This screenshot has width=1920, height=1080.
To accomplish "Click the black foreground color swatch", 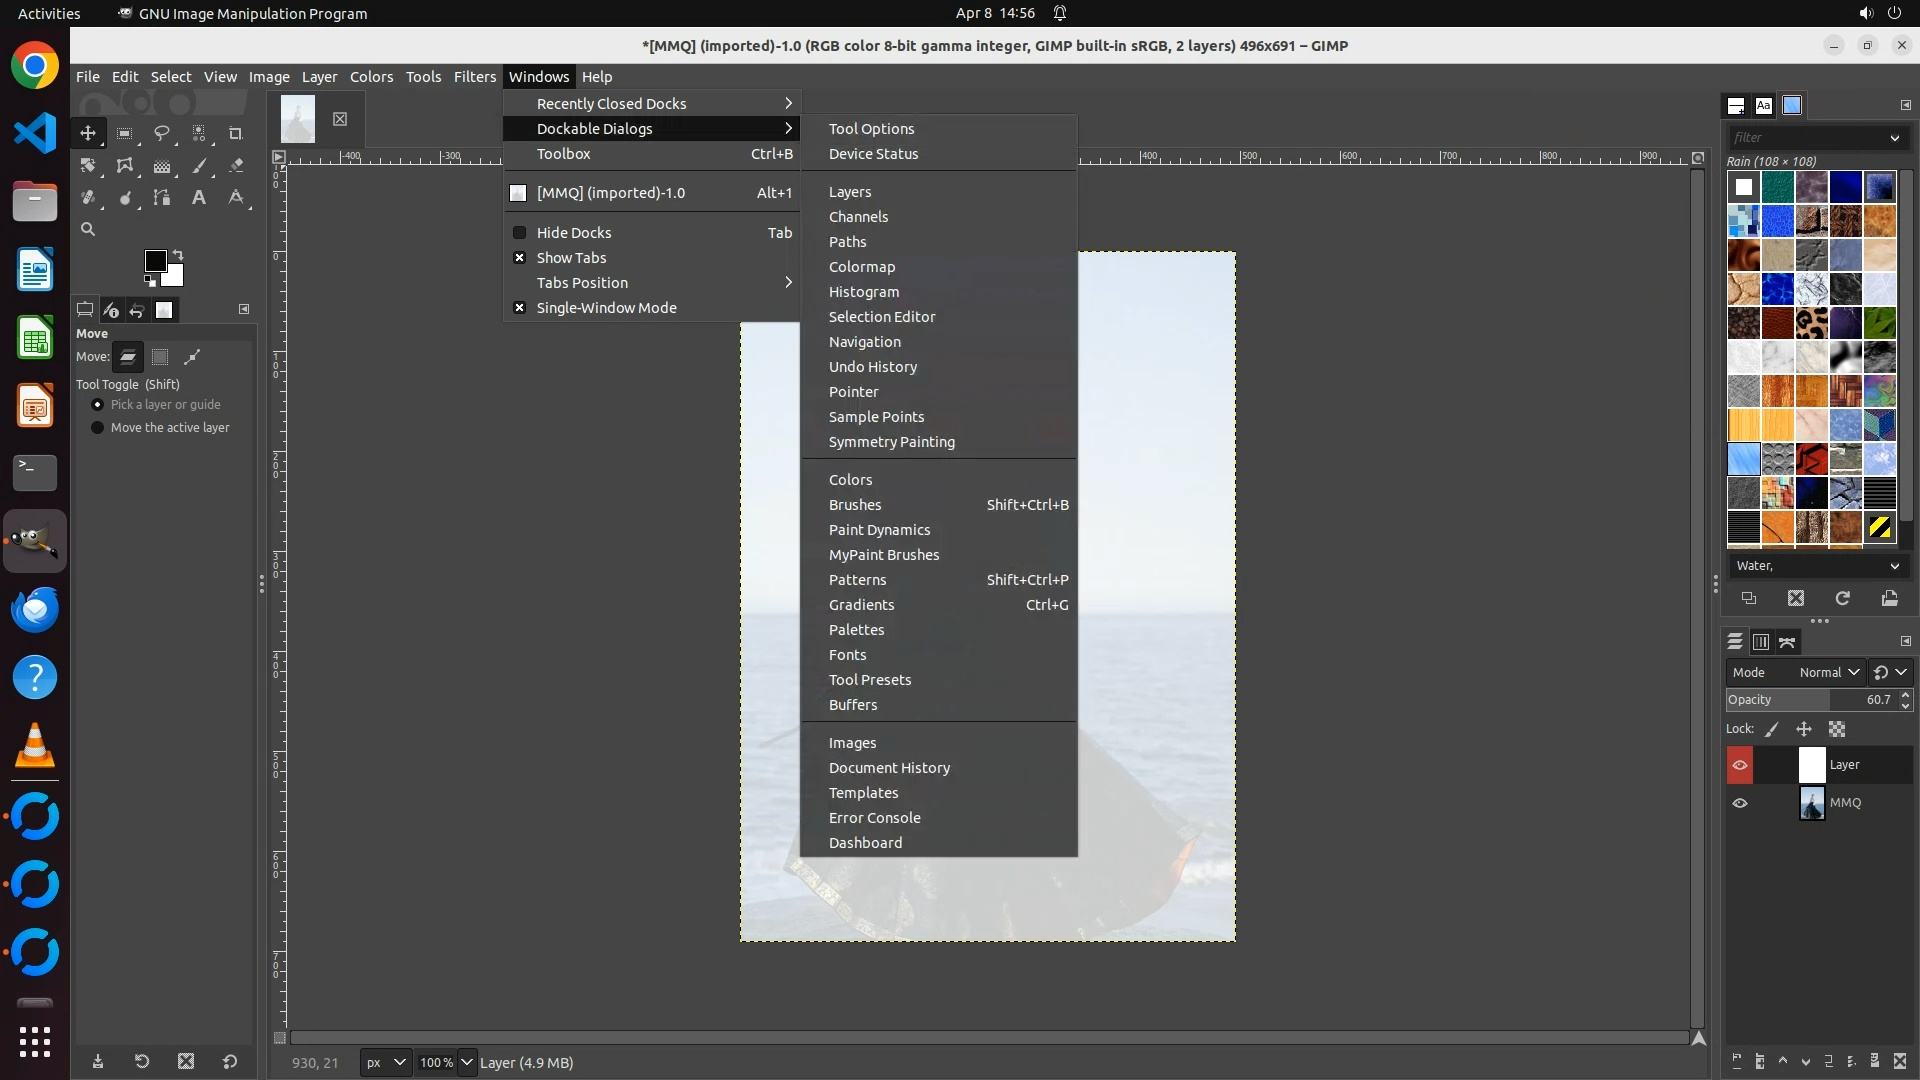I will pos(154,261).
